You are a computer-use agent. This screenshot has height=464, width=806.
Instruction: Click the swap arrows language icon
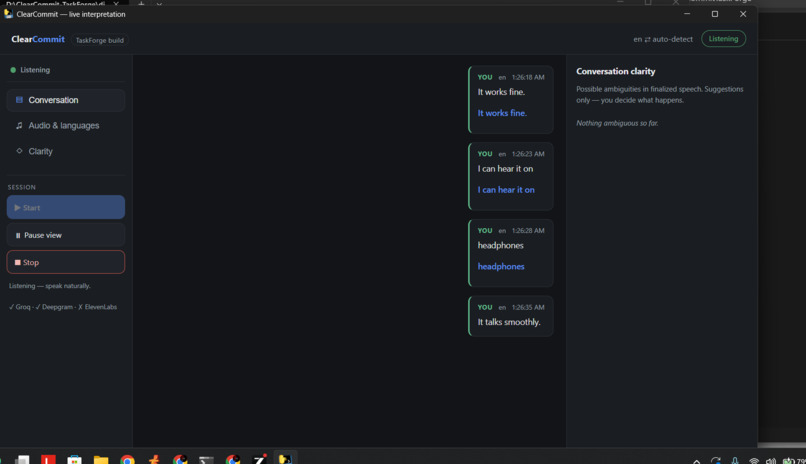click(x=647, y=39)
